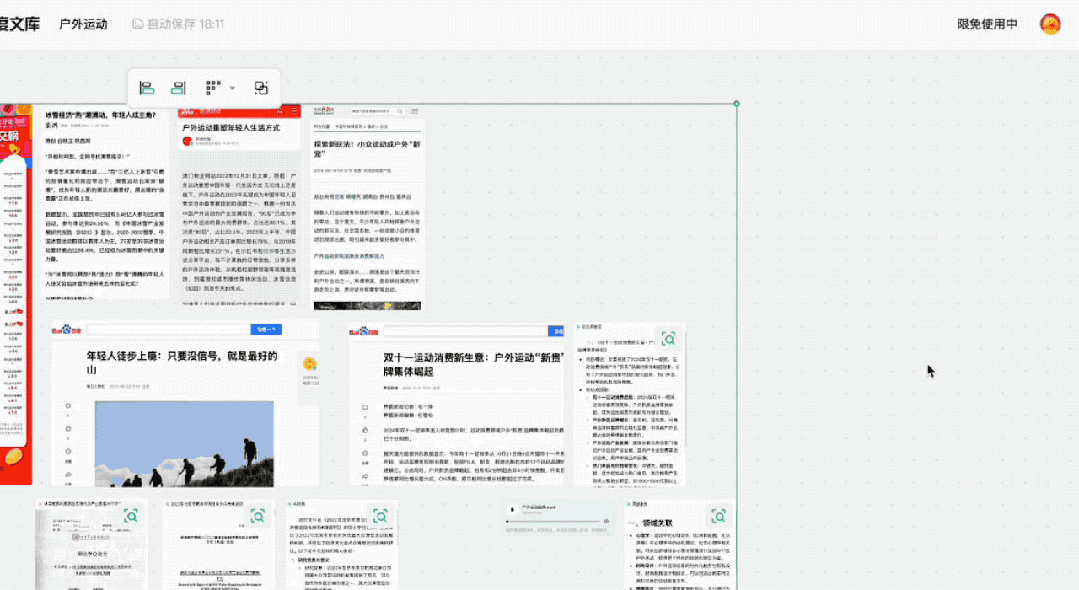Click the hamburger menu in red-header article card

point(294,110)
